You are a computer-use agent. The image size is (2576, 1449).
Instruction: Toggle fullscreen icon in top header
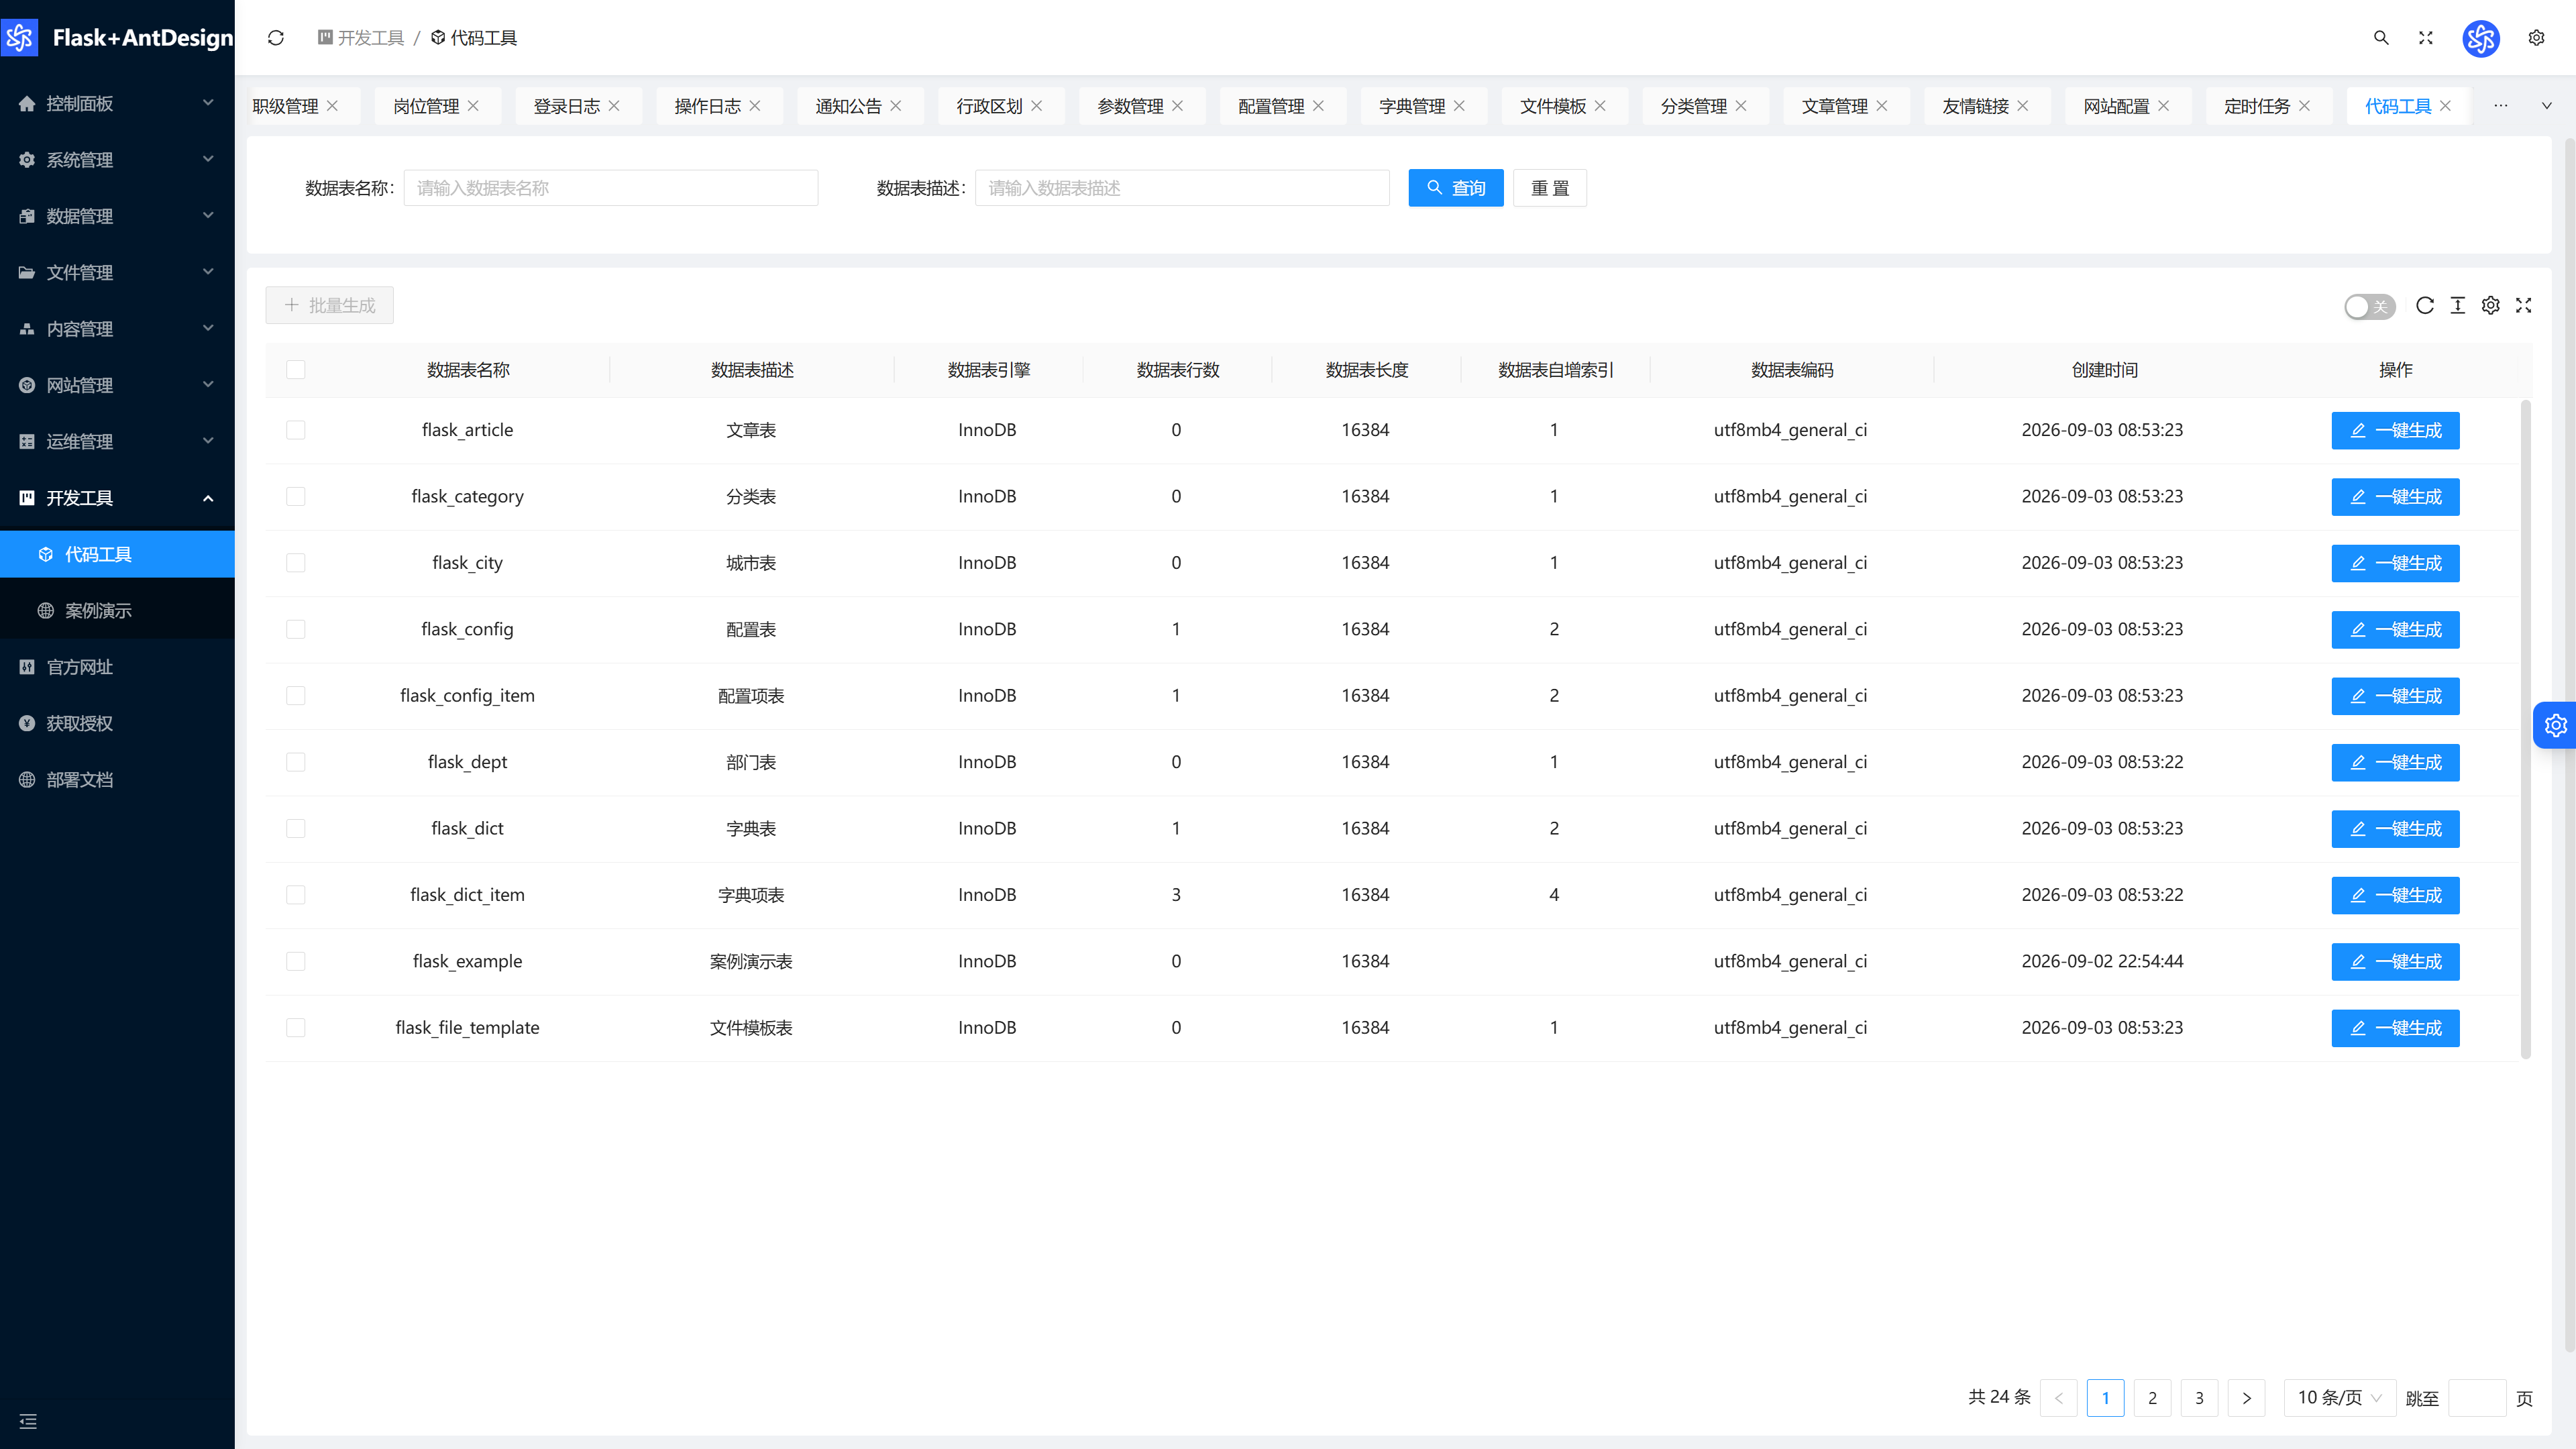[2426, 38]
